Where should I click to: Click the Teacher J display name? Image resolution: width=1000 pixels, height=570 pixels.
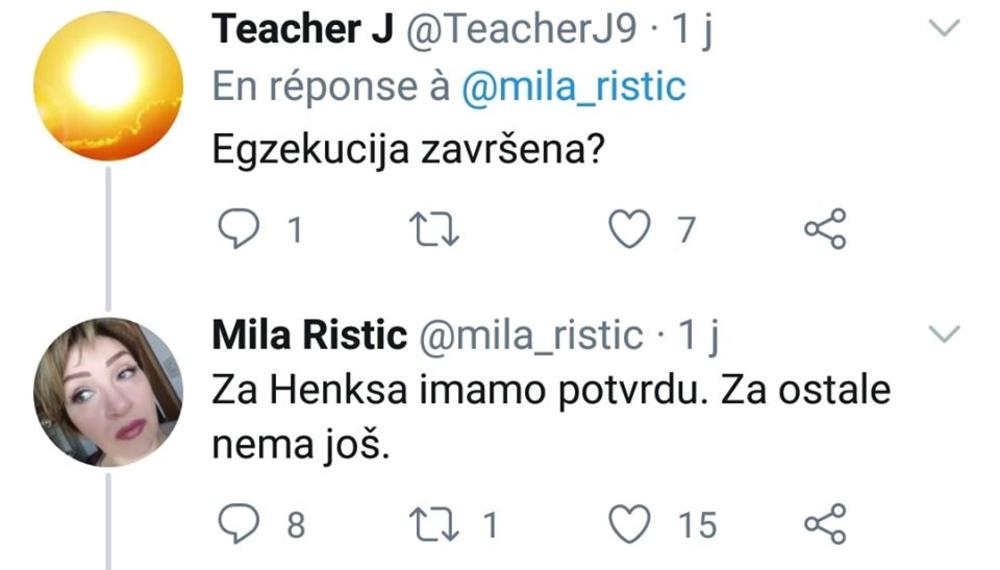point(297,33)
